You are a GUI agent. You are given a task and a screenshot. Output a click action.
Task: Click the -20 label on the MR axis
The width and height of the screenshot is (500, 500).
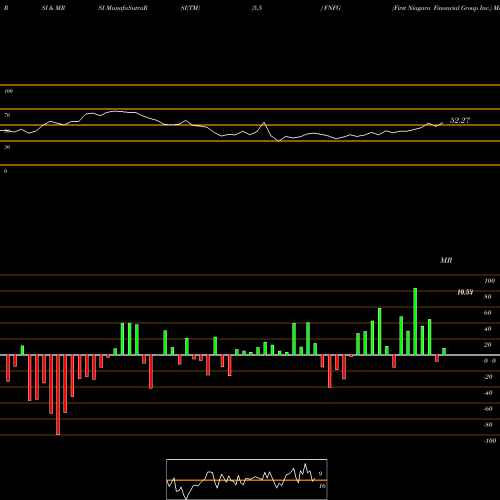(x=488, y=377)
